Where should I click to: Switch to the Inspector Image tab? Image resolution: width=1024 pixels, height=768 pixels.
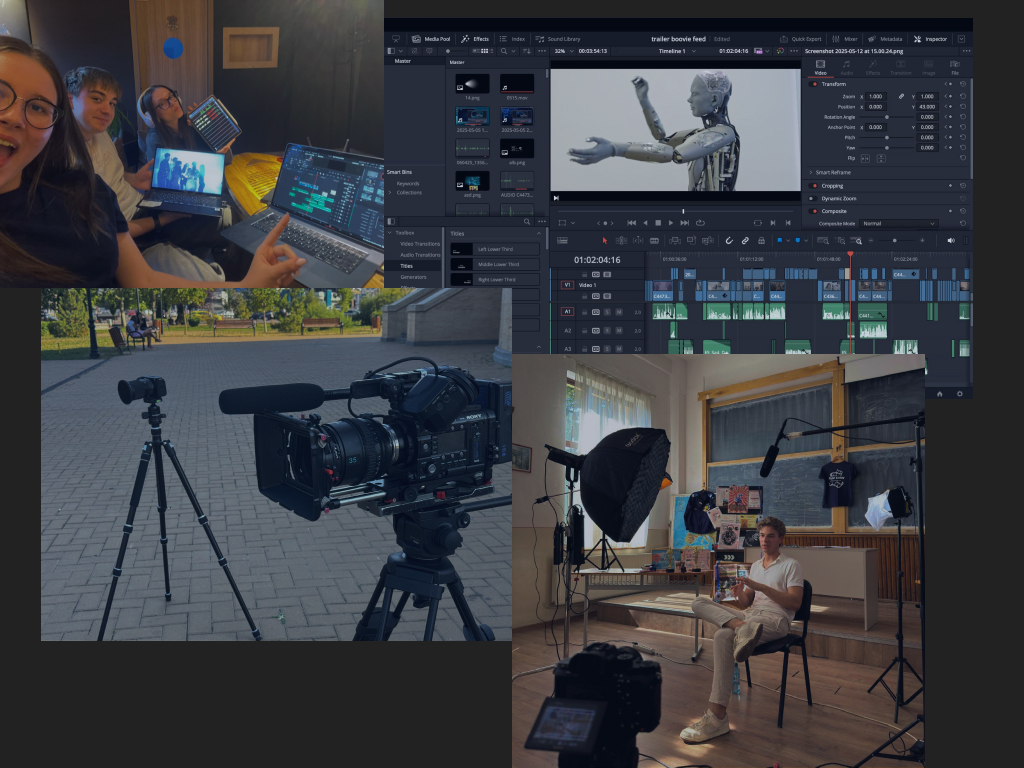(928, 67)
